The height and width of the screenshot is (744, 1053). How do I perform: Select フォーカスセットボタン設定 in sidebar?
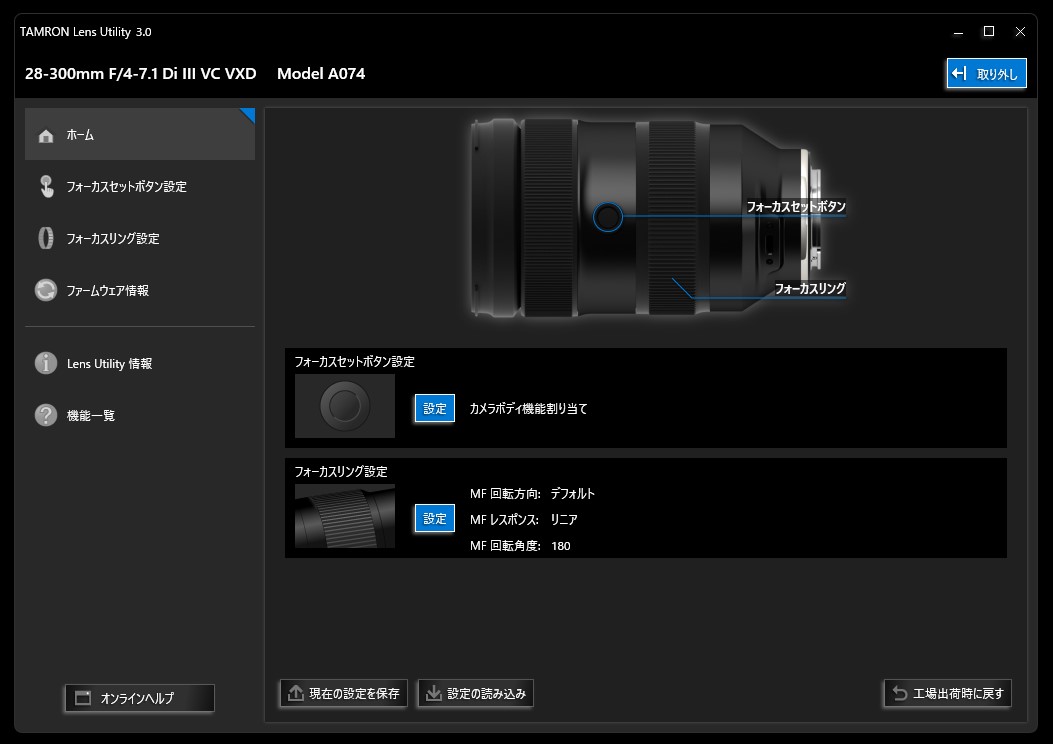[126, 187]
